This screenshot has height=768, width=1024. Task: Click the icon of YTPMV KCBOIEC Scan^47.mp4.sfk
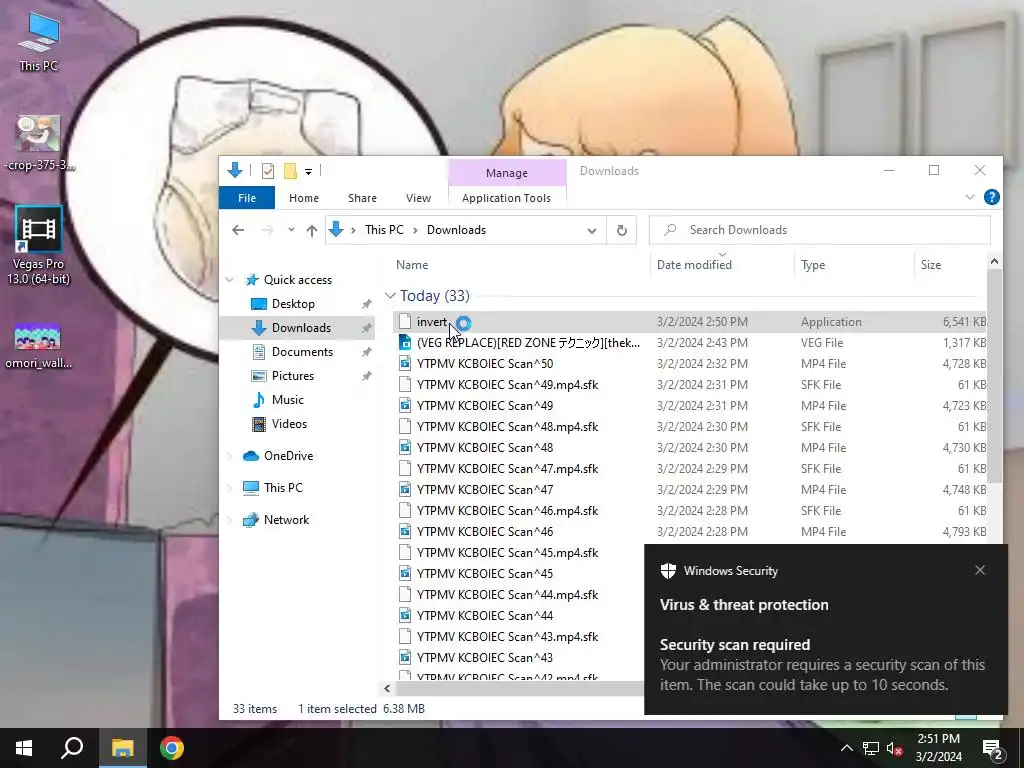pos(405,469)
